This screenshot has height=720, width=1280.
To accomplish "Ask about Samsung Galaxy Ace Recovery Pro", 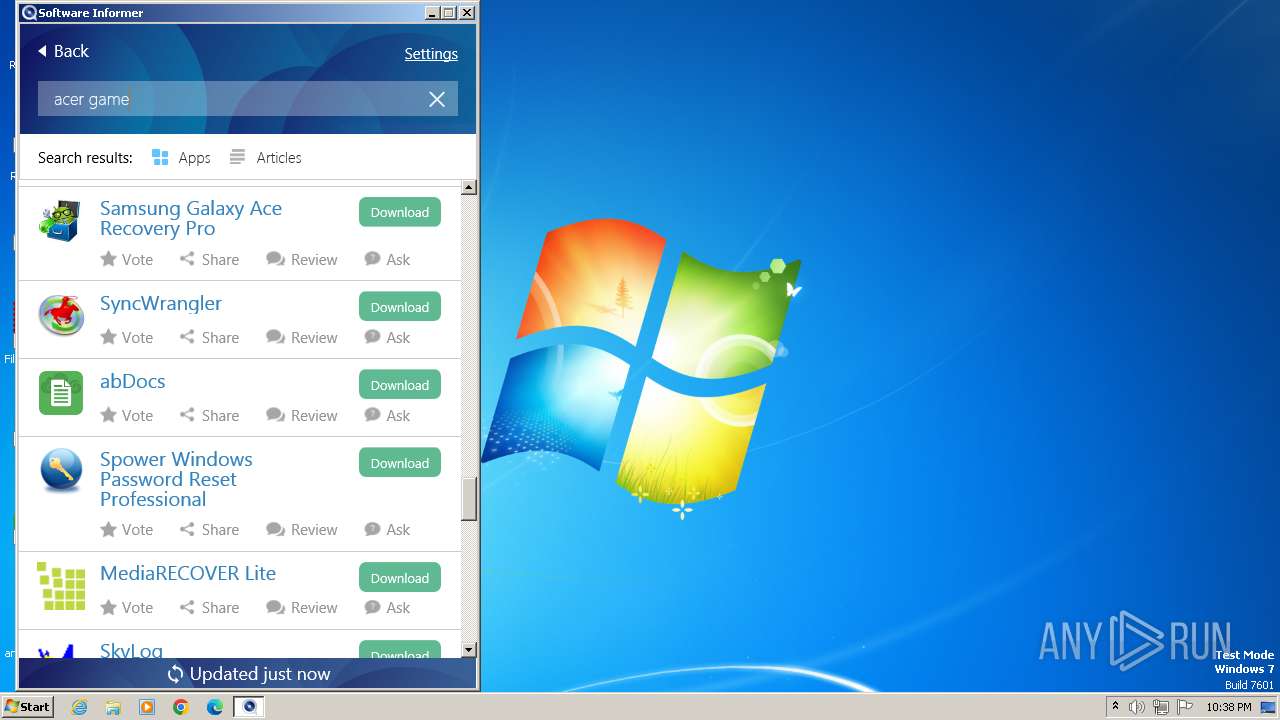I will [387, 259].
